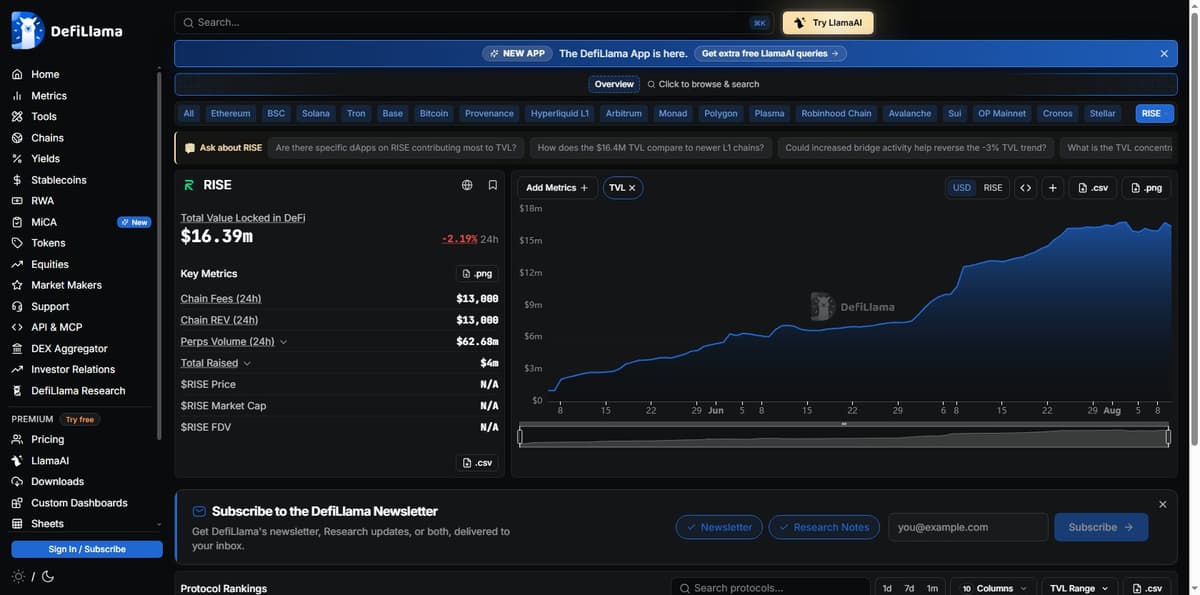Download chart as .png
The image size is (1200, 595).
coord(1146,188)
